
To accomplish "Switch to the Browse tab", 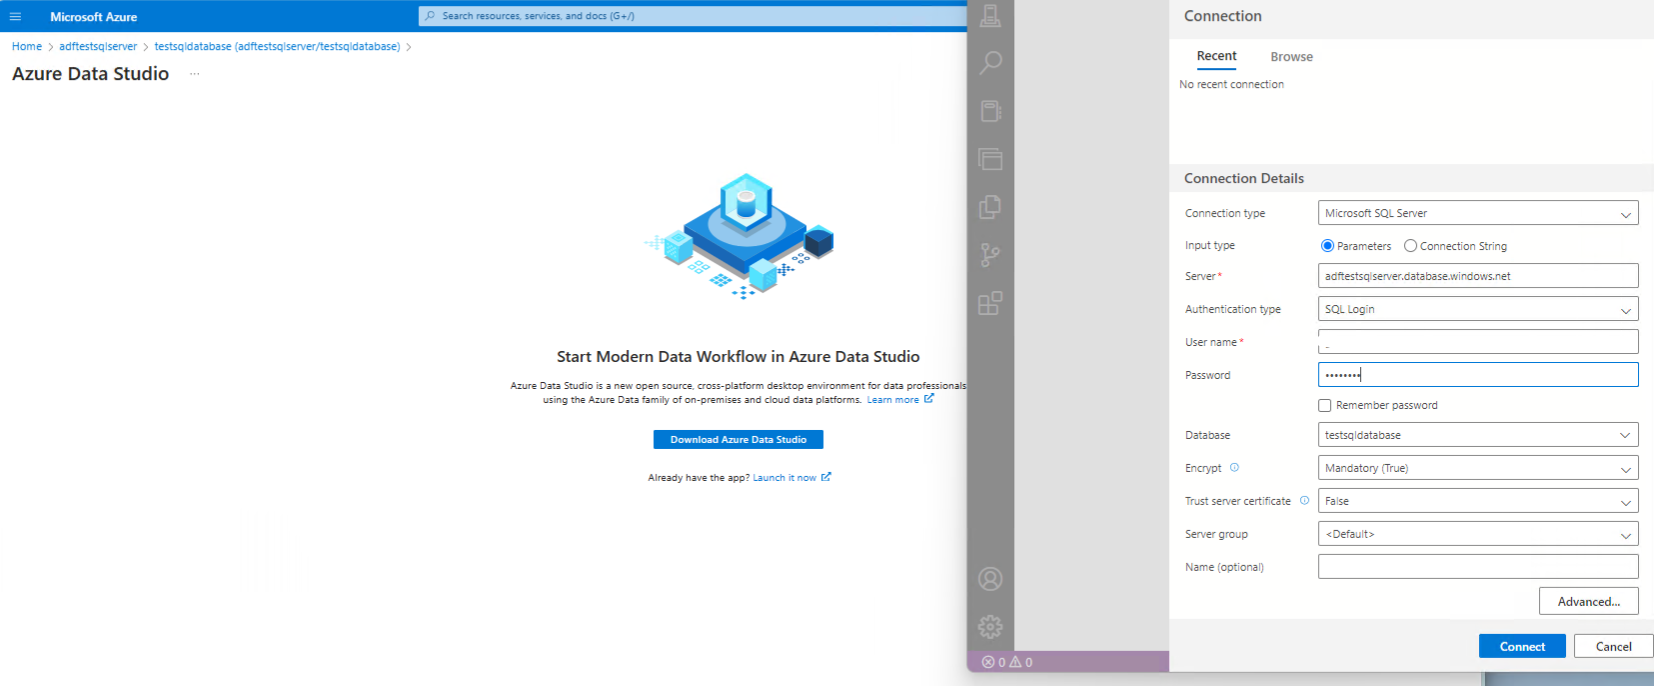I will (1291, 57).
